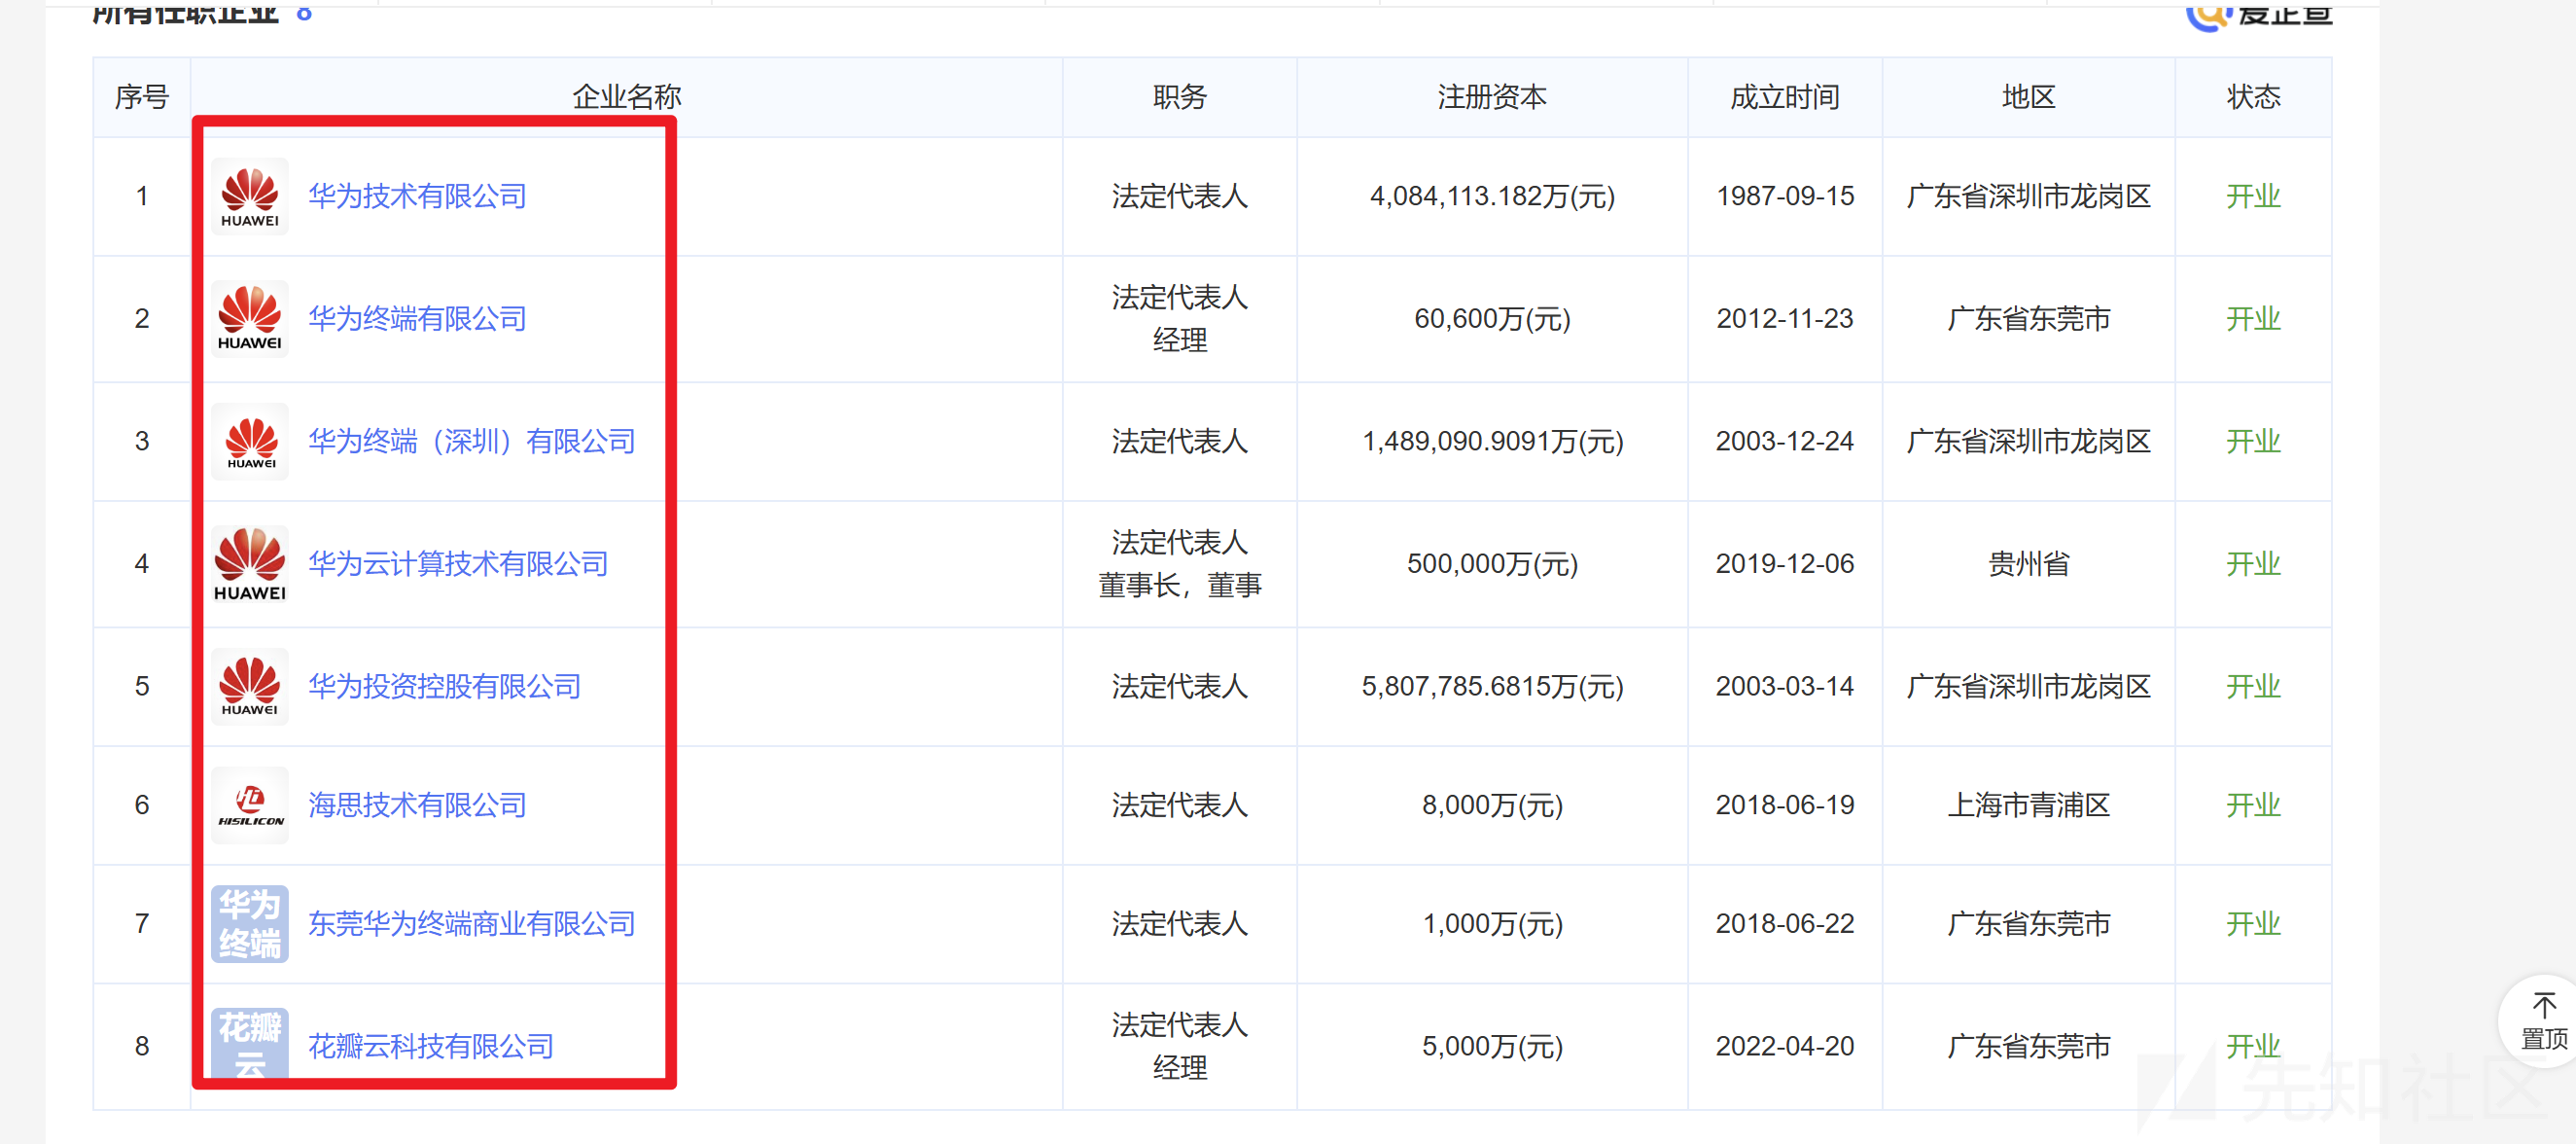Open 华为云计算技术有限公司 link

pos(458,564)
